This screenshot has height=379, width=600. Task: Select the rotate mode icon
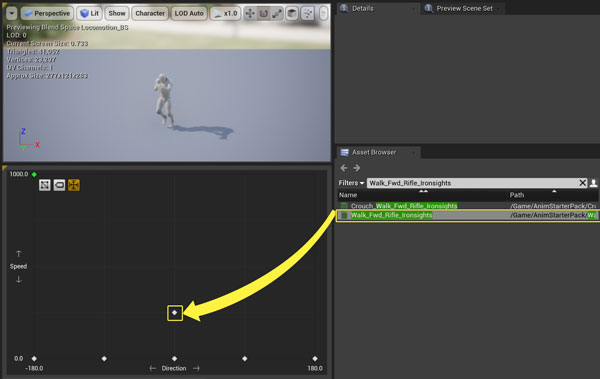click(263, 14)
